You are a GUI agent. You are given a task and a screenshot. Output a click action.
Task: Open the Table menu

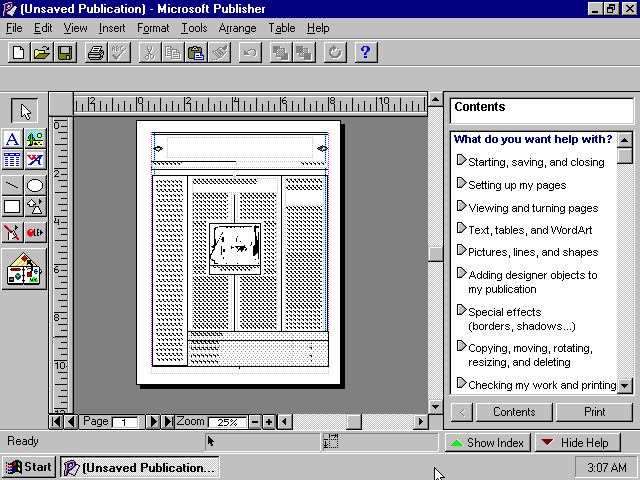[282, 28]
